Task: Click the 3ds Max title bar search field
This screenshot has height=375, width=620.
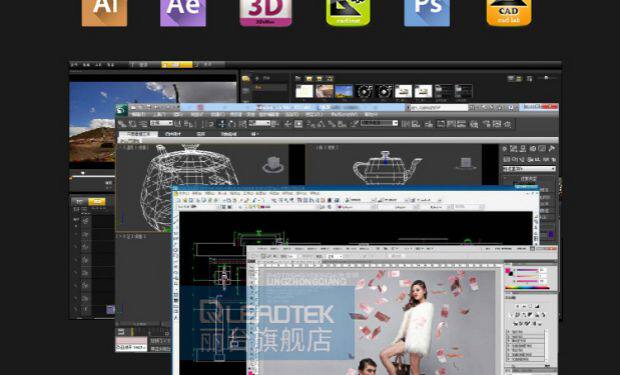Action: coord(439,107)
